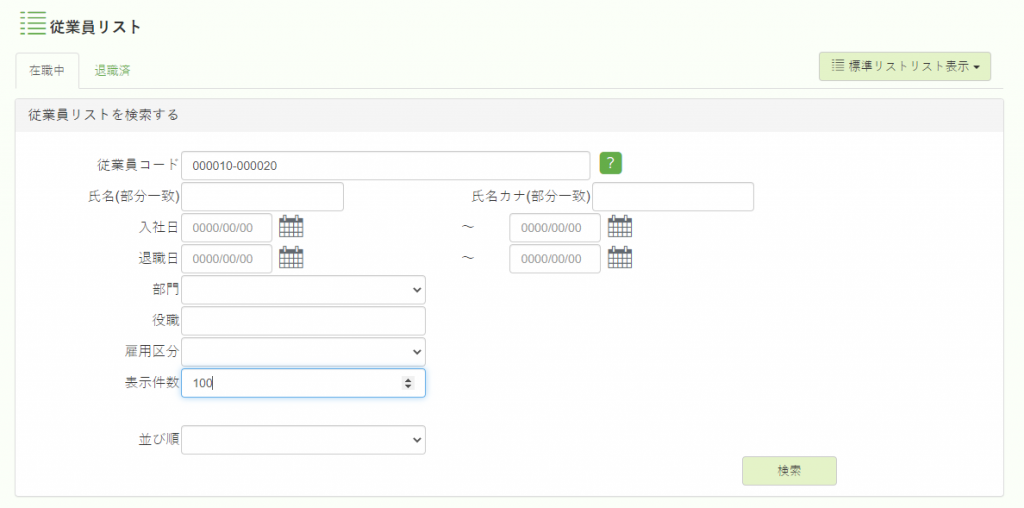Focus the 従業員コード input field
This screenshot has width=1024, height=508.
coord(386,166)
